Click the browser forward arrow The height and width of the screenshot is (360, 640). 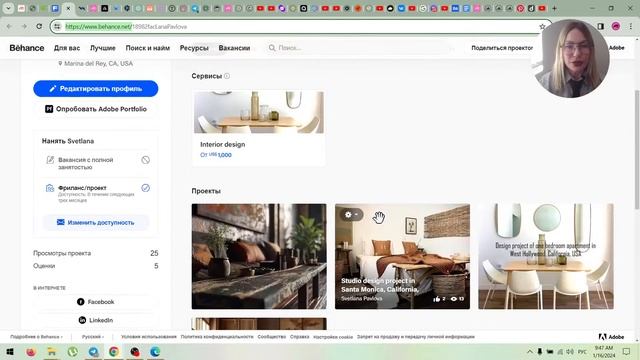point(24,27)
